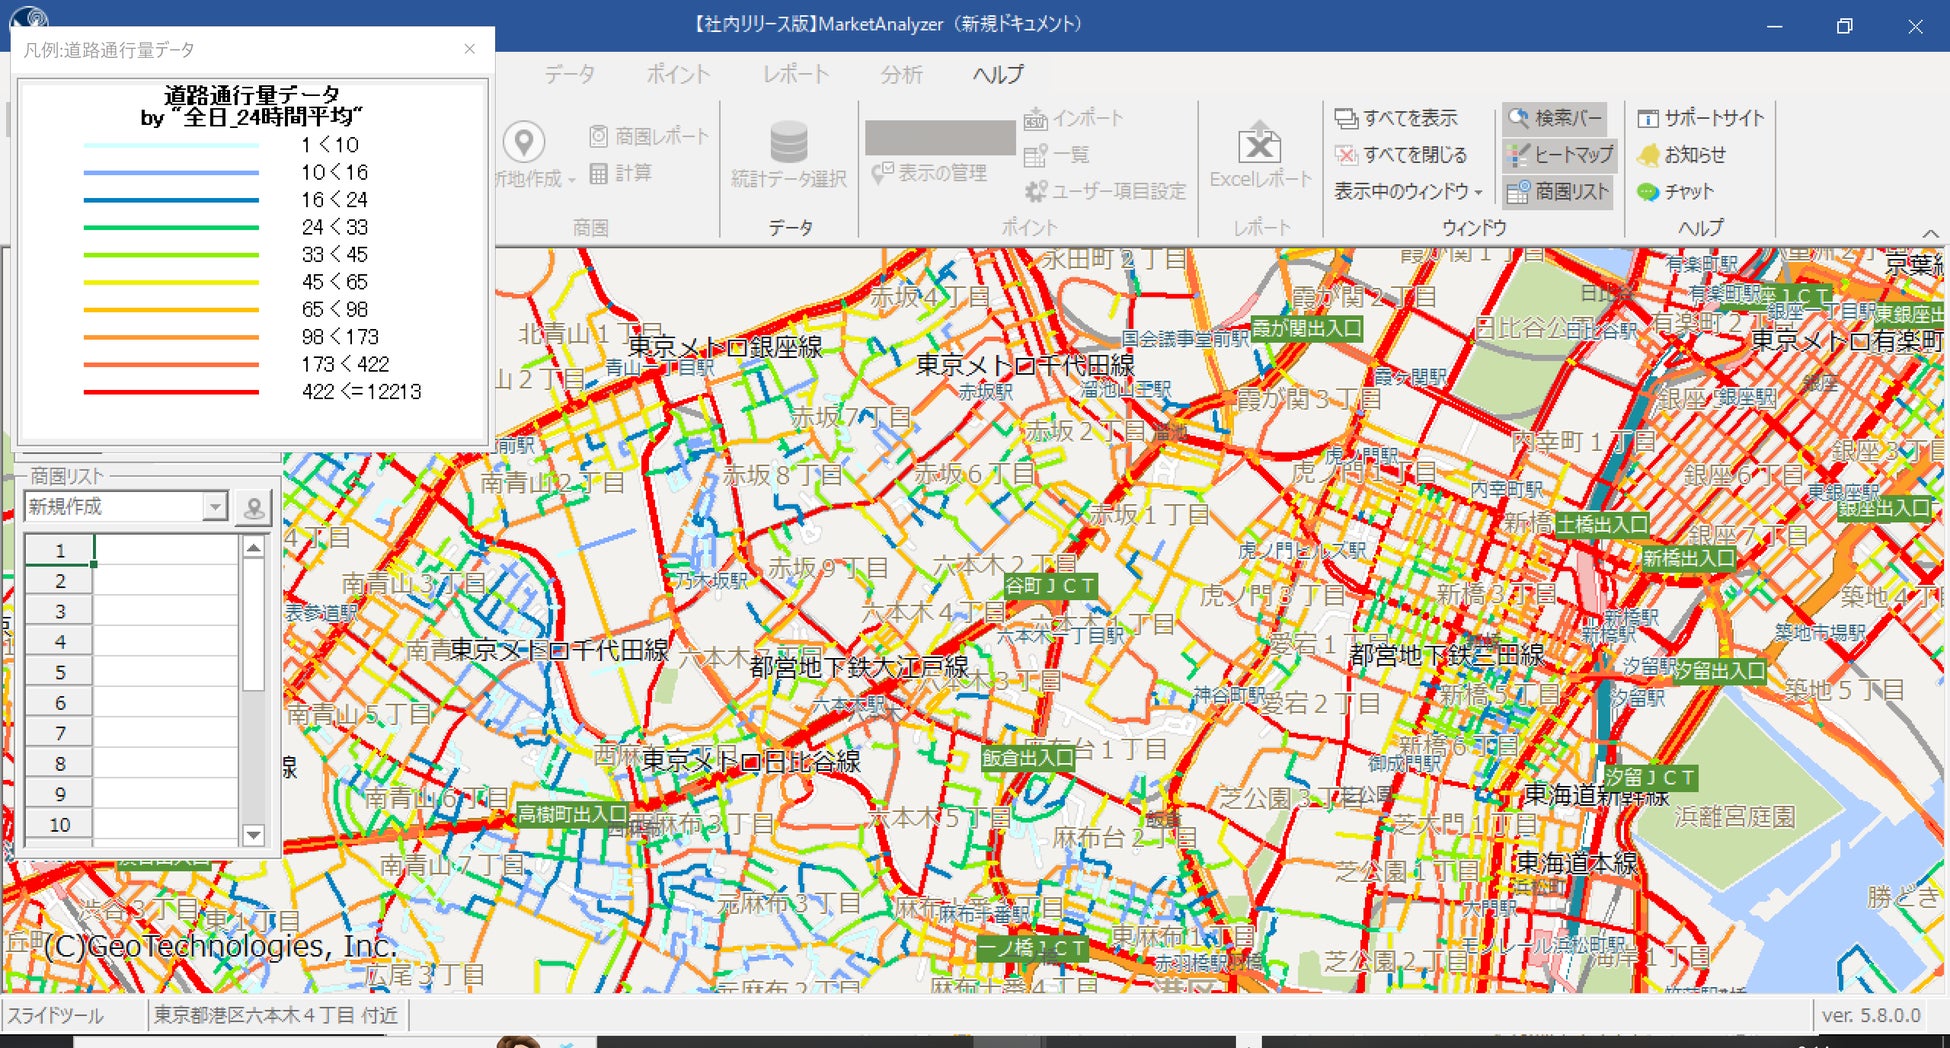Click the 計算 calculator item

621,173
